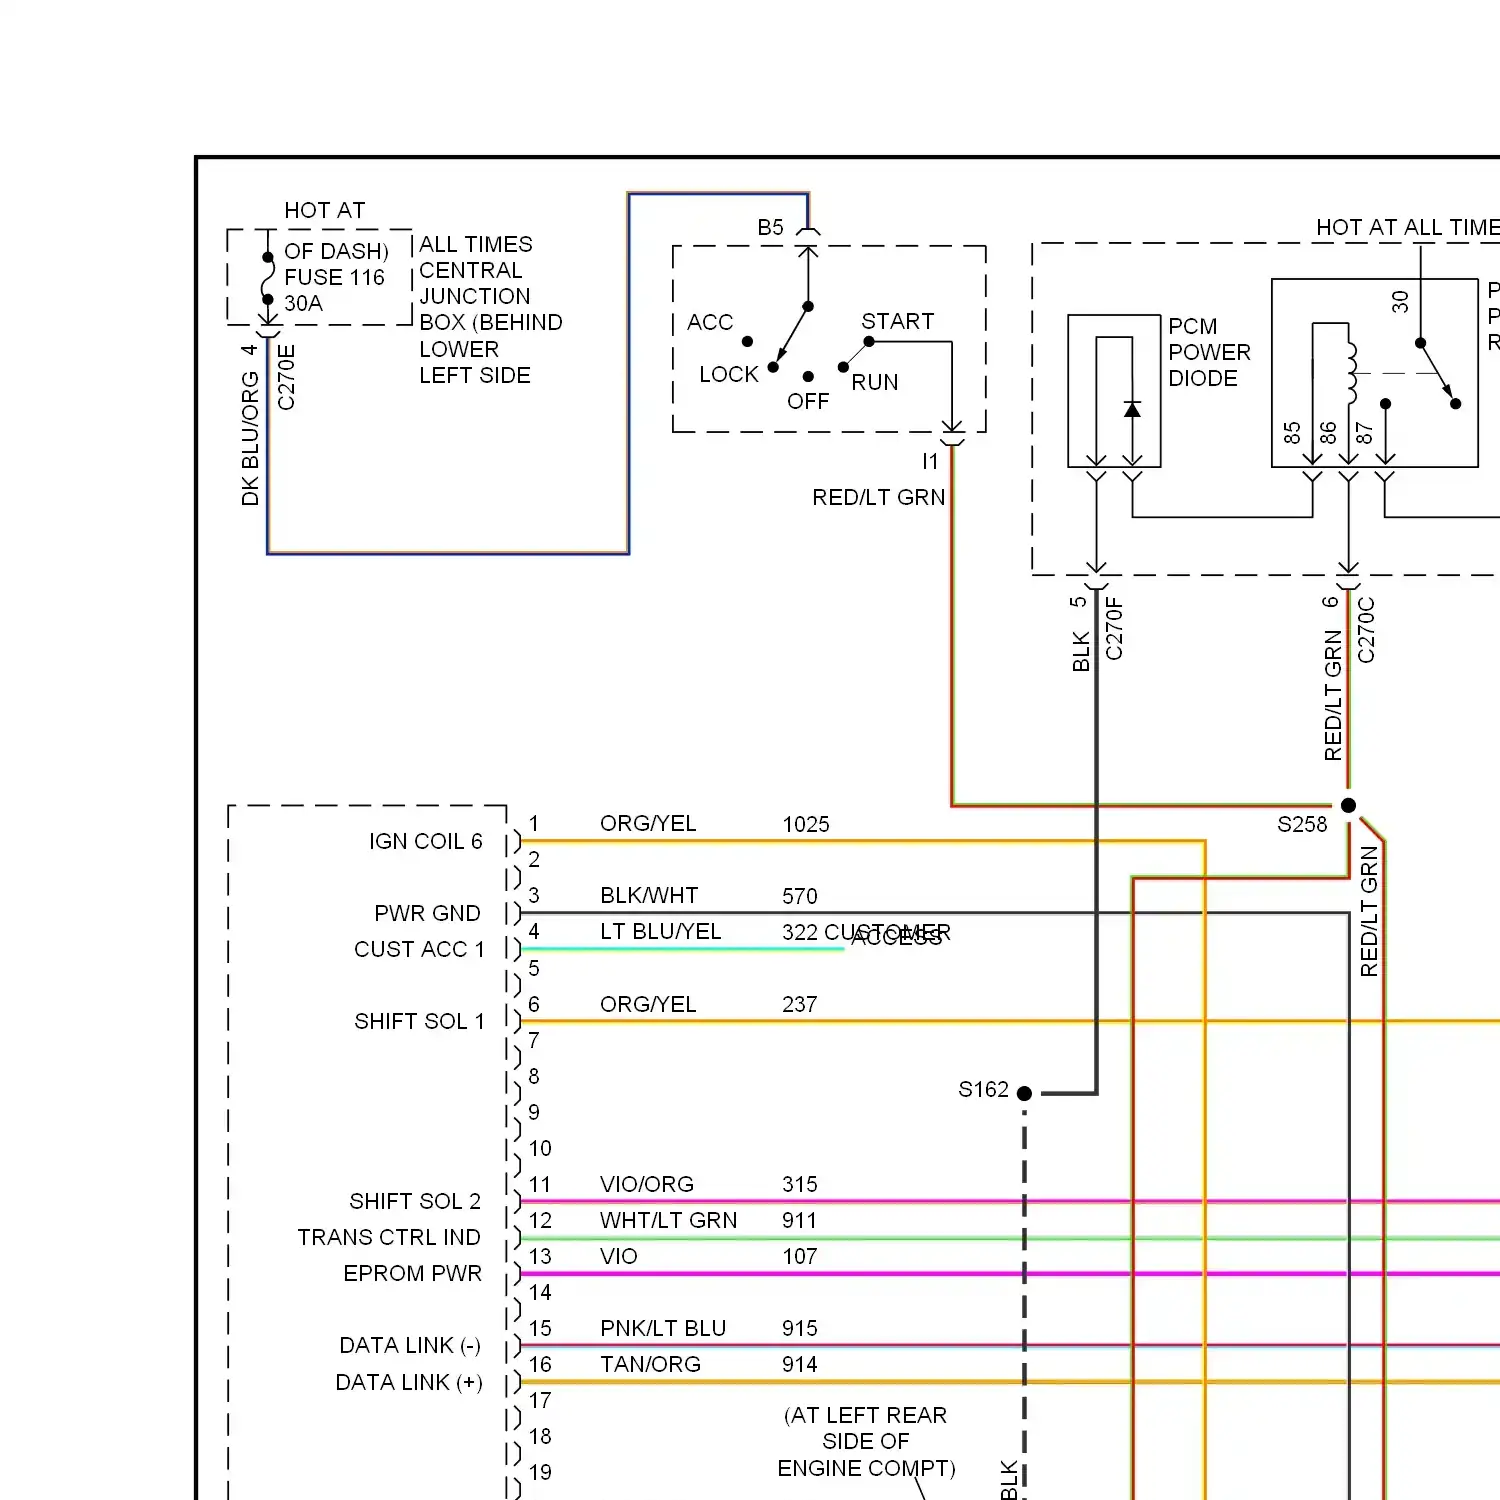Click relay terminal "87" label
This screenshot has height=1500, width=1500.
(1364, 432)
